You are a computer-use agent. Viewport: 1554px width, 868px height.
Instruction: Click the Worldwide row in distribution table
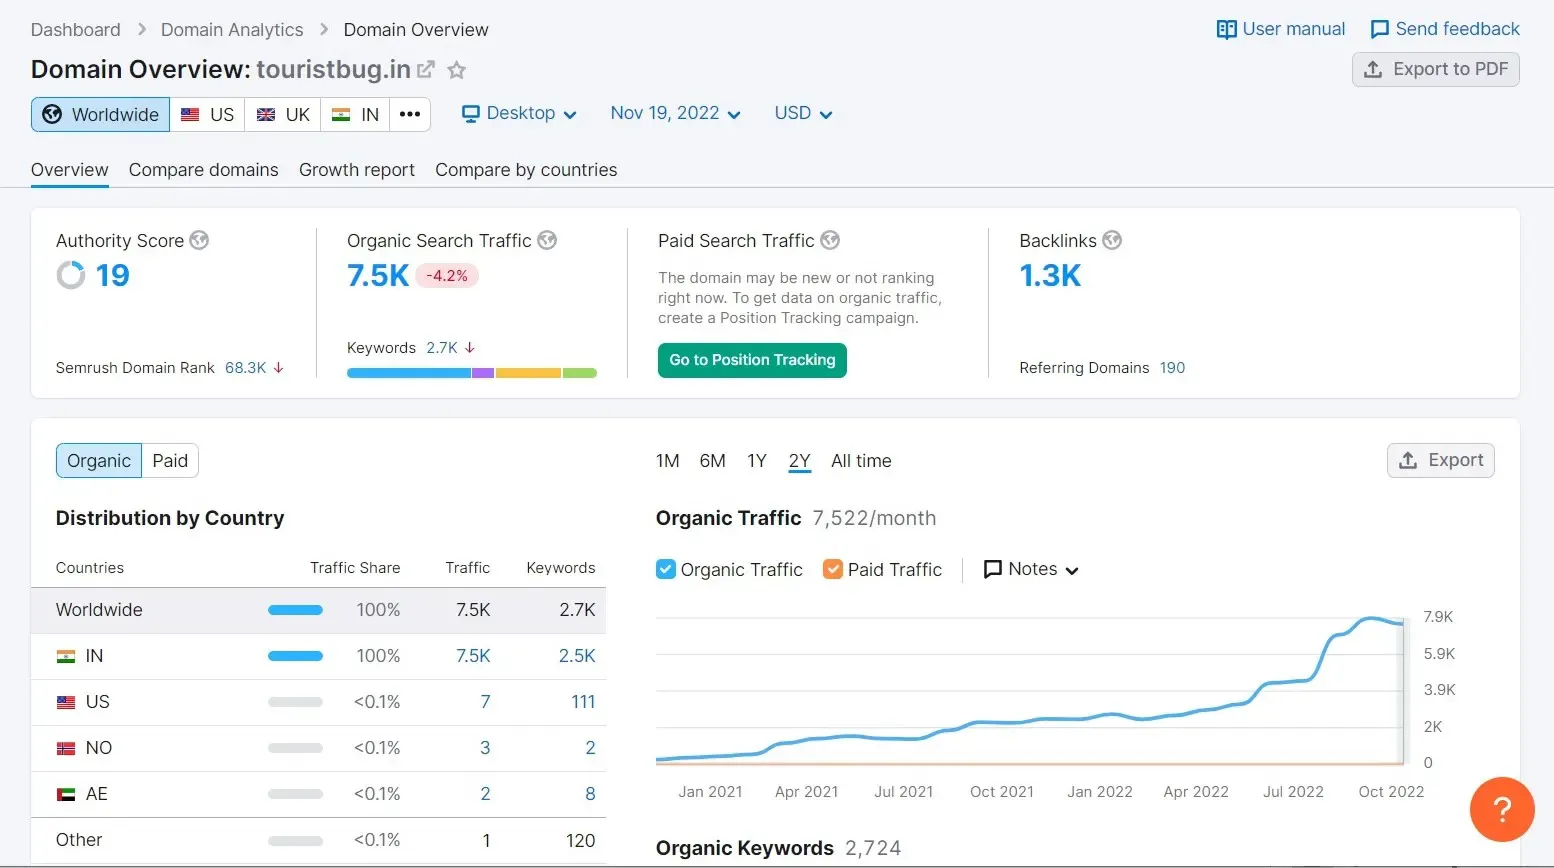tap(318, 610)
